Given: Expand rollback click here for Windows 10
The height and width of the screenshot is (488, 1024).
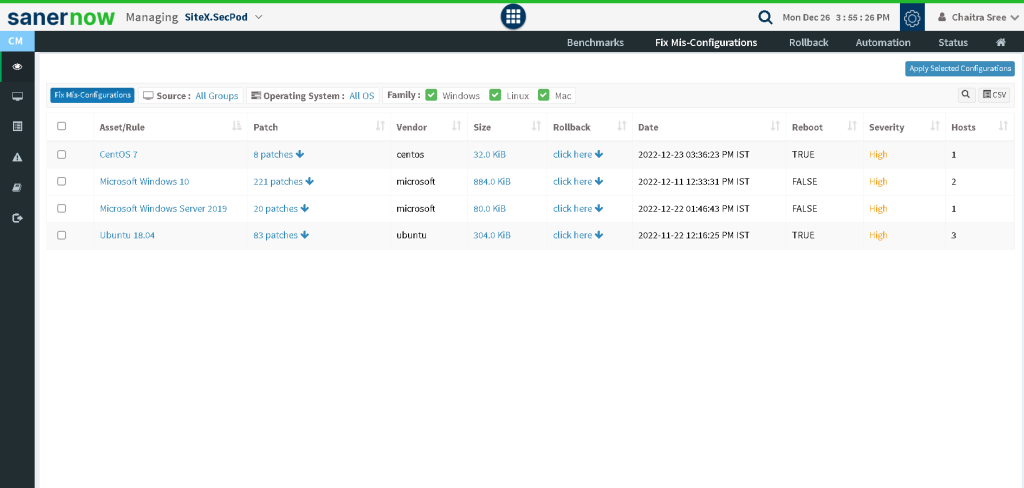Looking at the screenshot, I should tap(578, 182).
